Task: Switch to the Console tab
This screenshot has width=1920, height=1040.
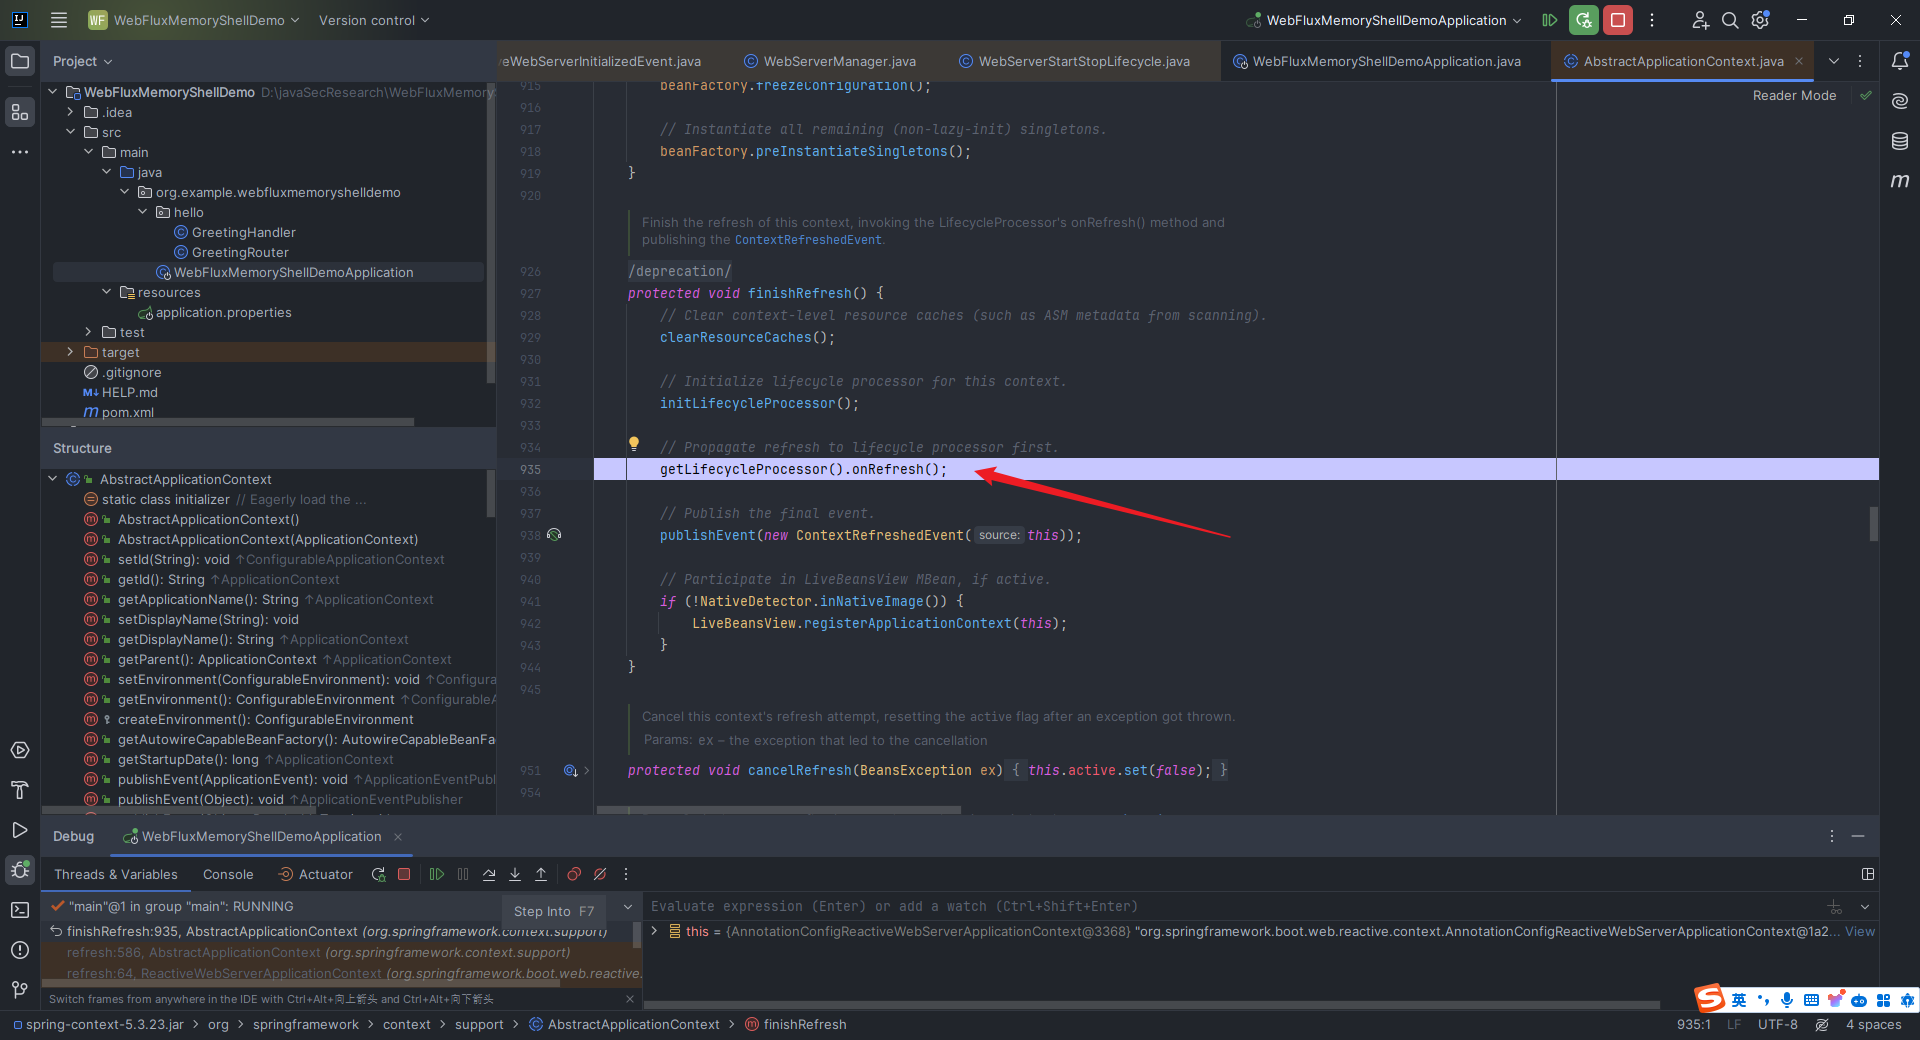Action: pos(228,874)
